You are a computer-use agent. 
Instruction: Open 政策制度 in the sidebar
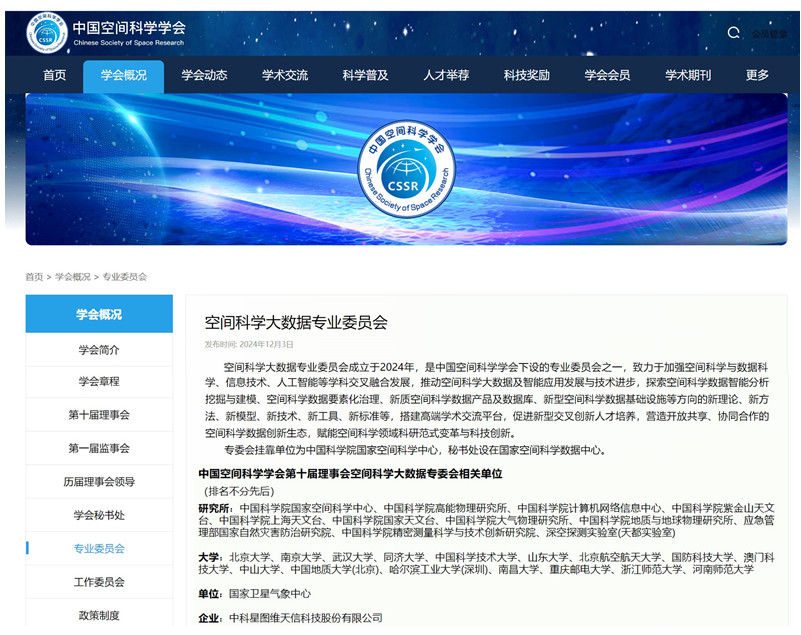click(x=99, y=615)
